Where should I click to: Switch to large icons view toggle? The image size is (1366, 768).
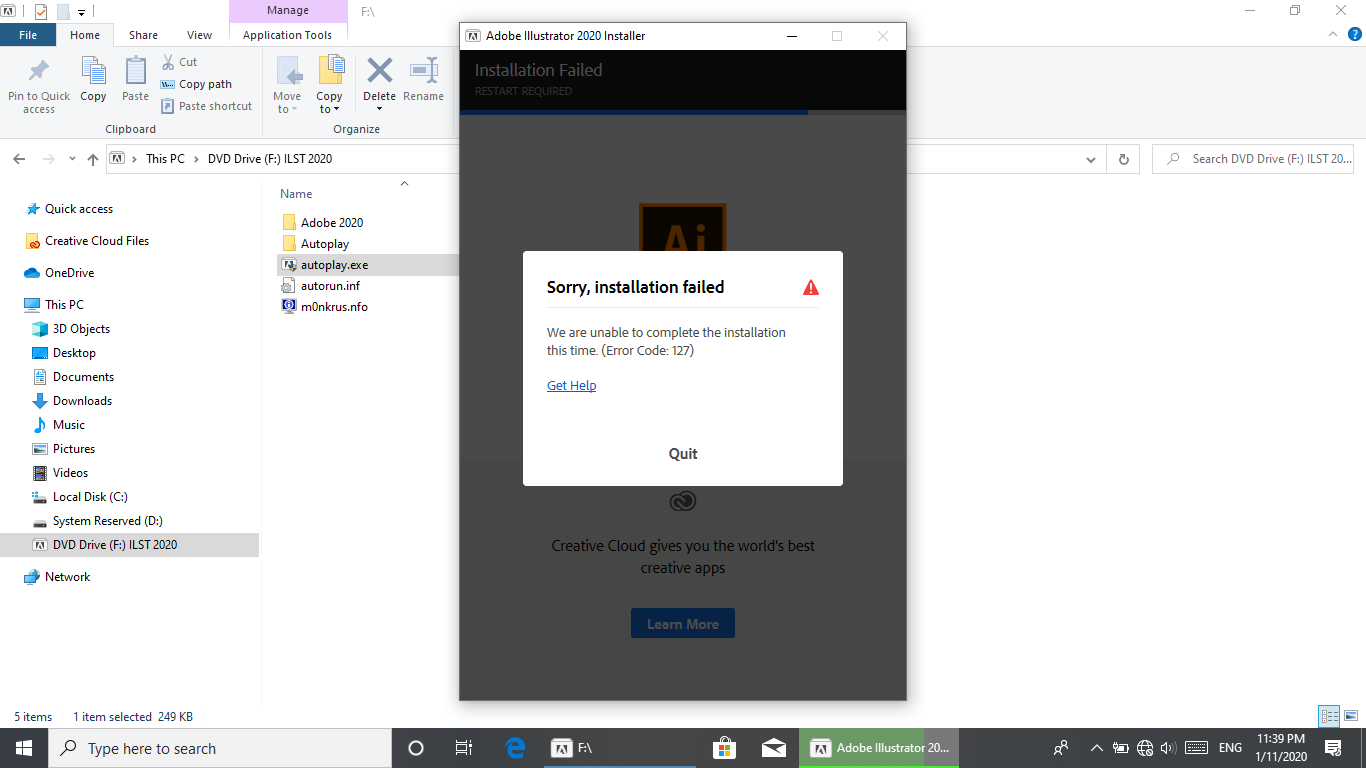tap(1351, 716)
